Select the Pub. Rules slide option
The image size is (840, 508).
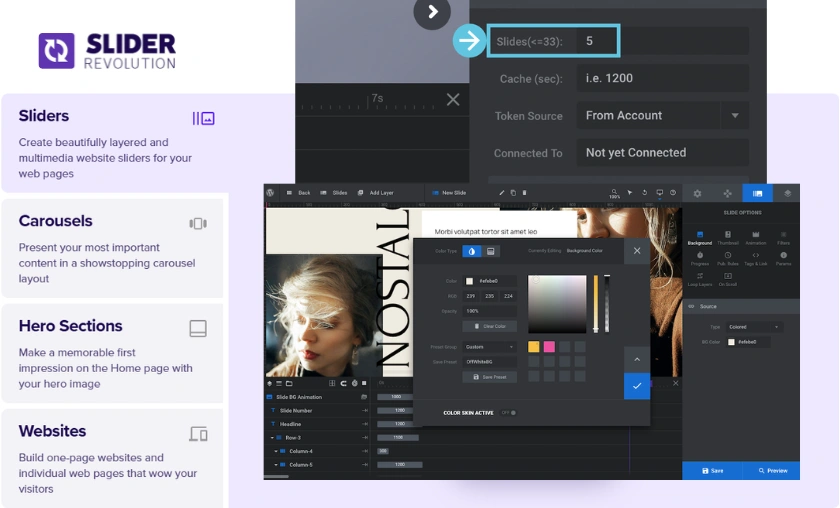[x=728, y=259]
